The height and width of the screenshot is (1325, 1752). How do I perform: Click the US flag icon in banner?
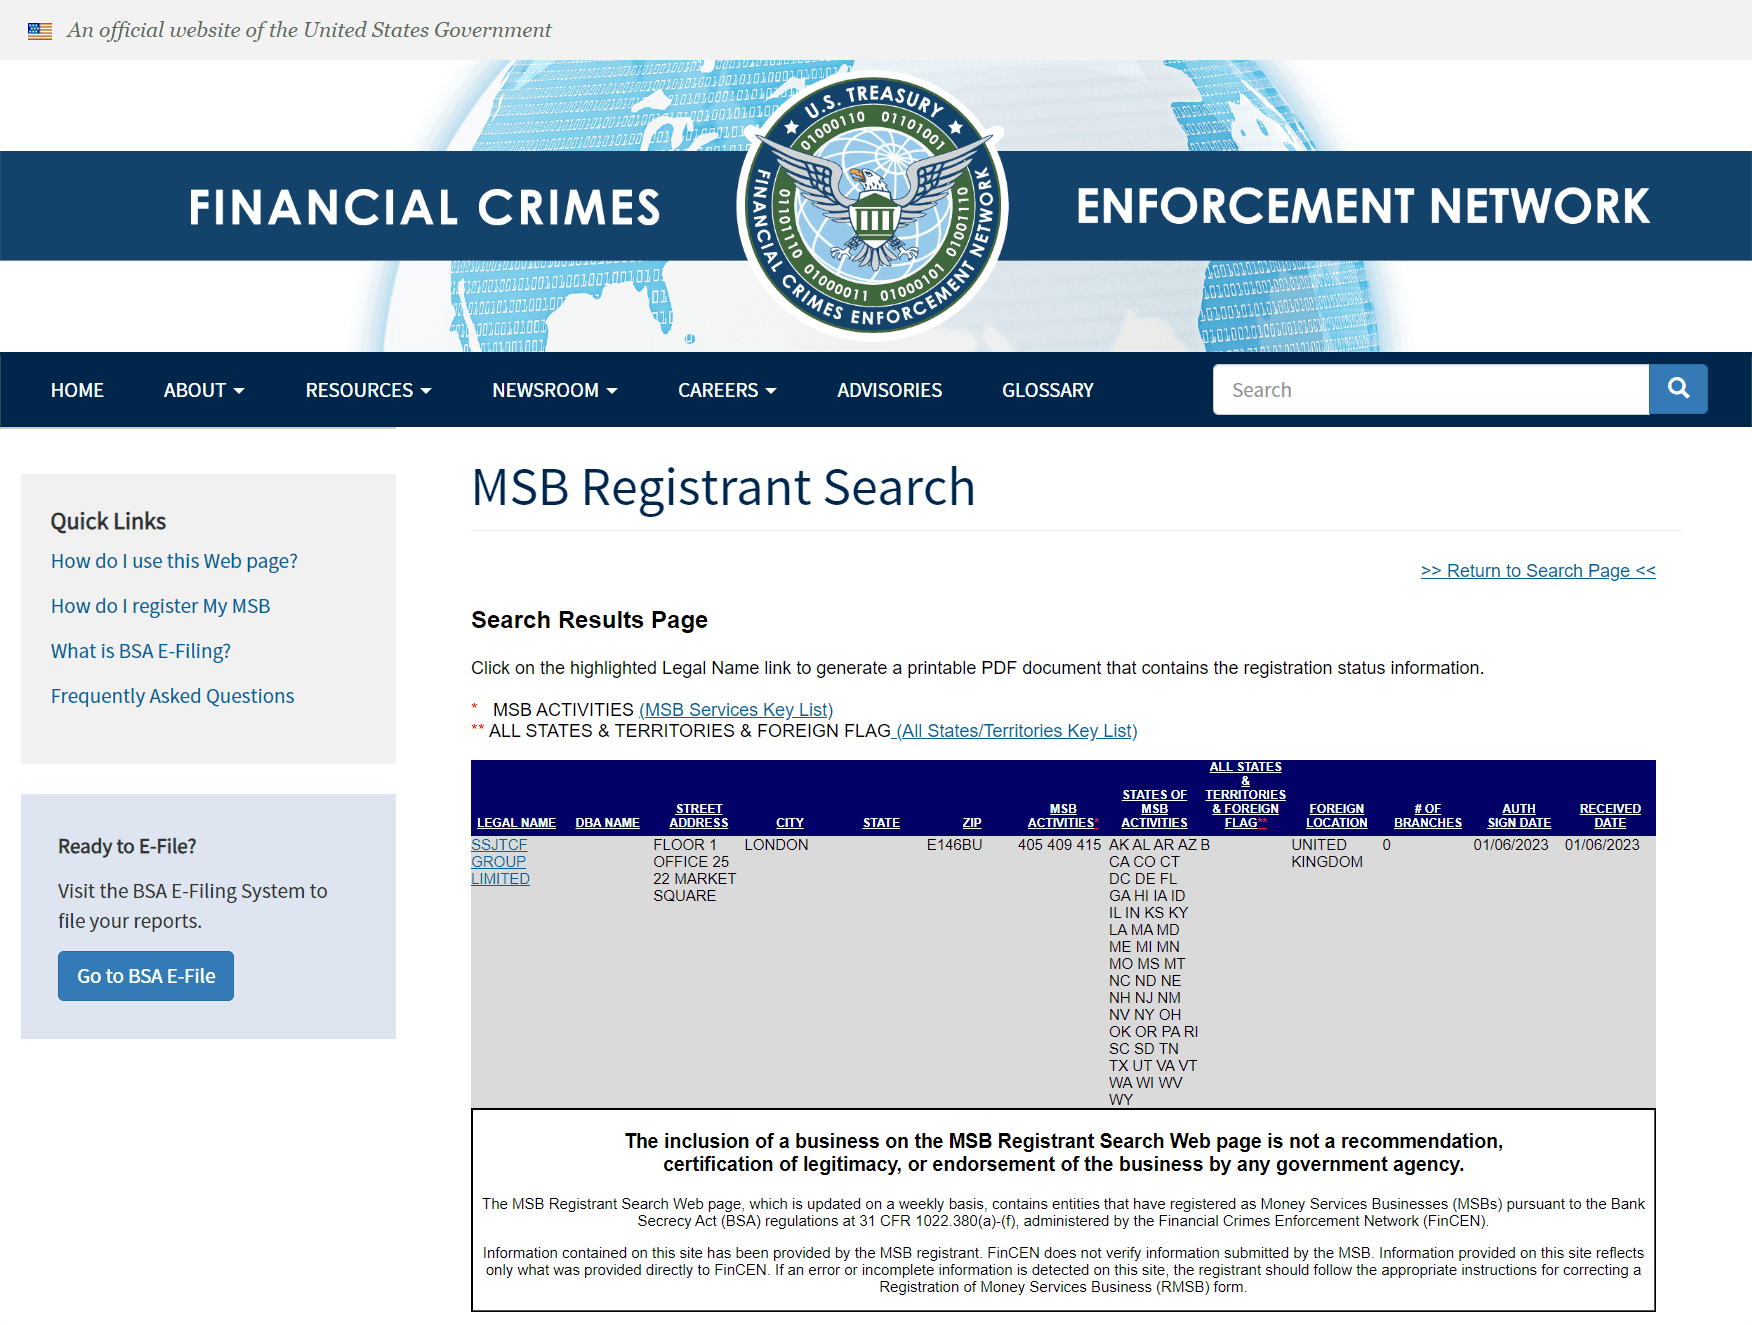[x=40, y=30]
